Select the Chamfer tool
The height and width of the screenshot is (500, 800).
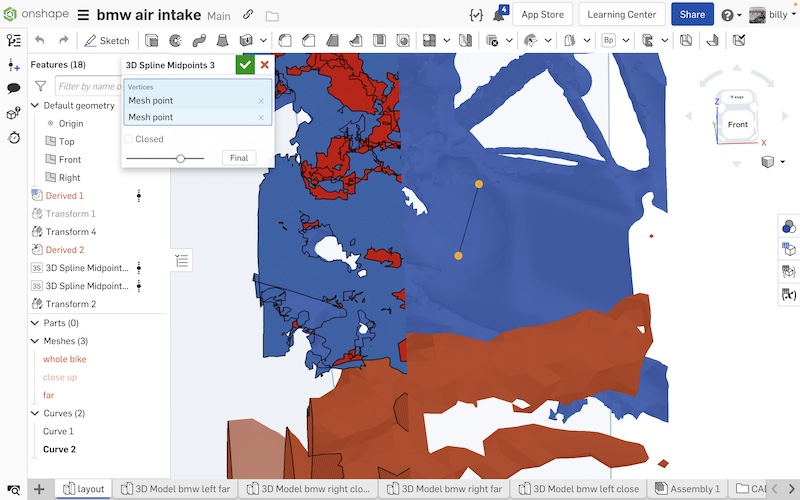308,40
